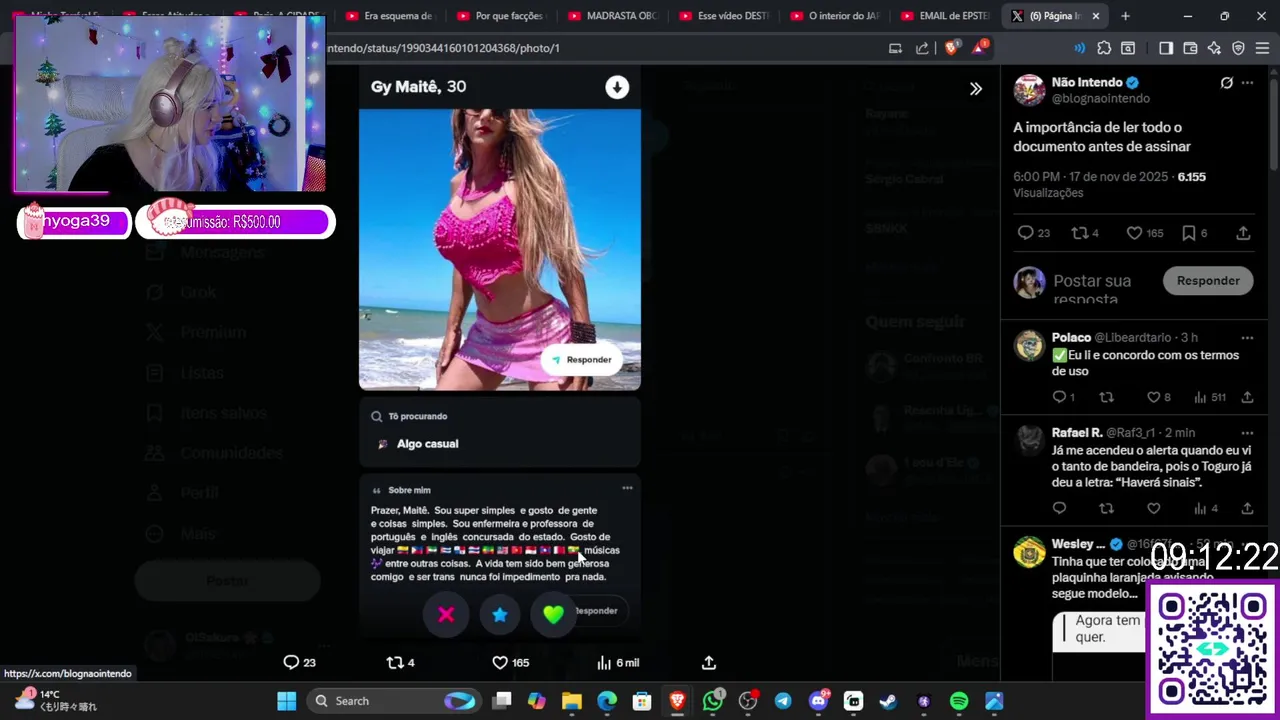This screenshot has width=1280, height=720.
Task: Toggle the browser sidebar panel icon
Action: [1166, 48]
